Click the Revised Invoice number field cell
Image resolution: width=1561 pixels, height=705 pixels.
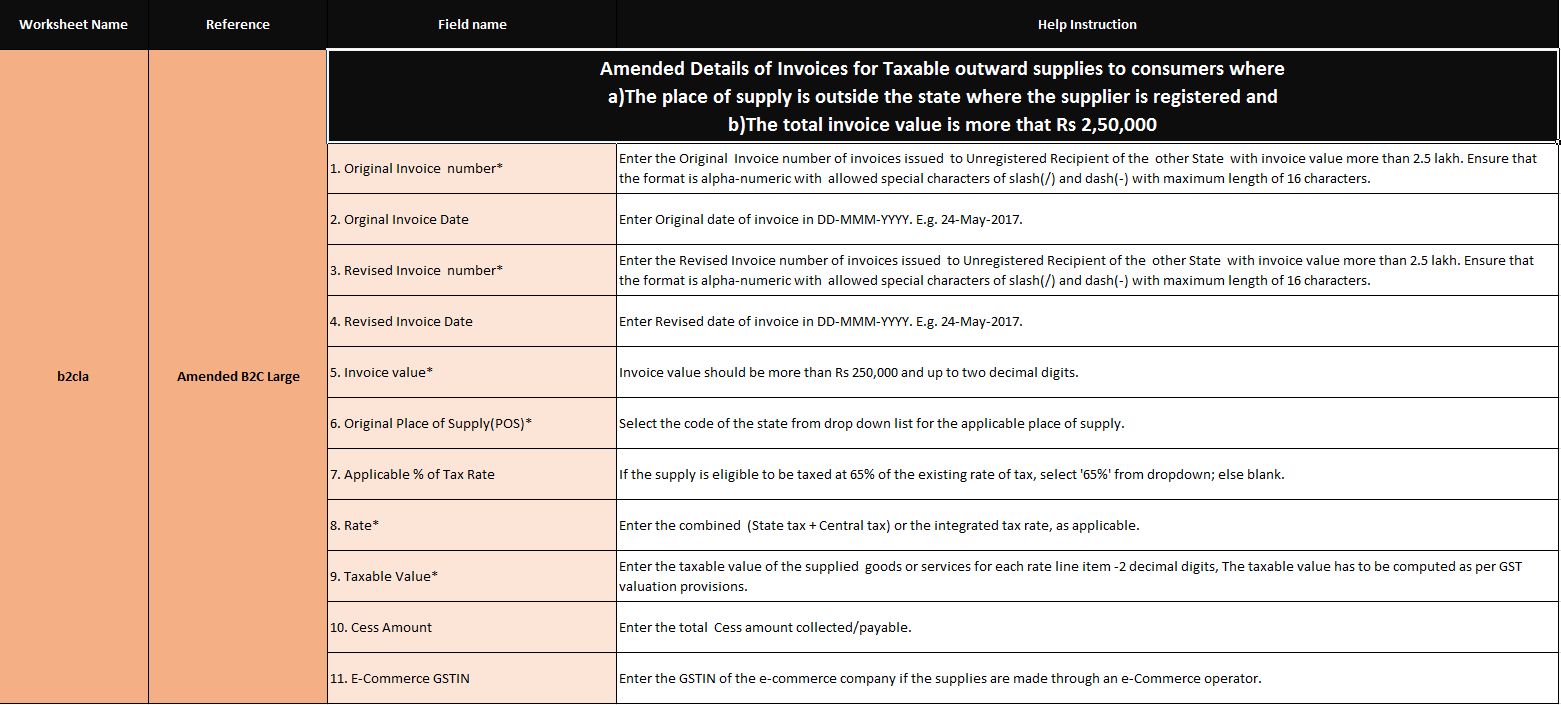click(472, 270)
